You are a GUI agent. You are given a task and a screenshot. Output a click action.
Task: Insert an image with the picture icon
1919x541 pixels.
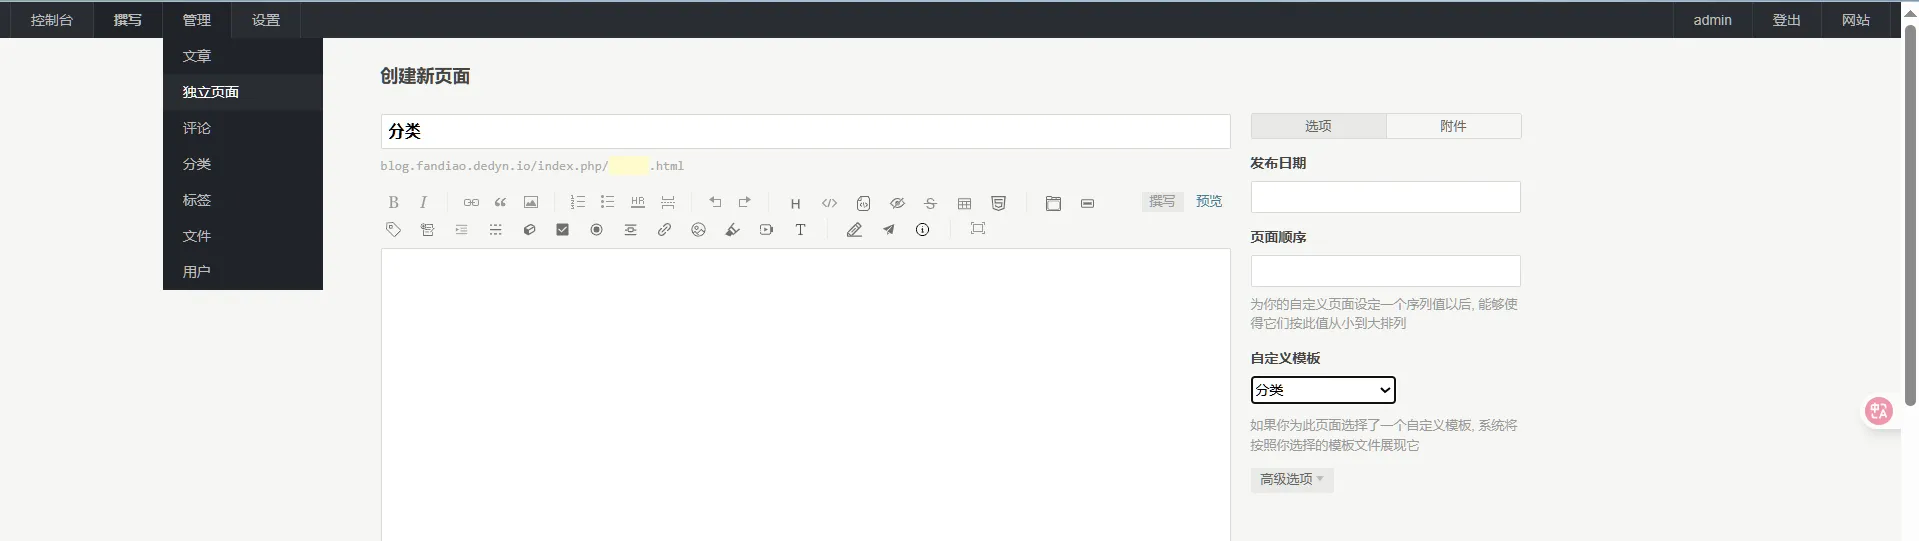coord(531,202)
